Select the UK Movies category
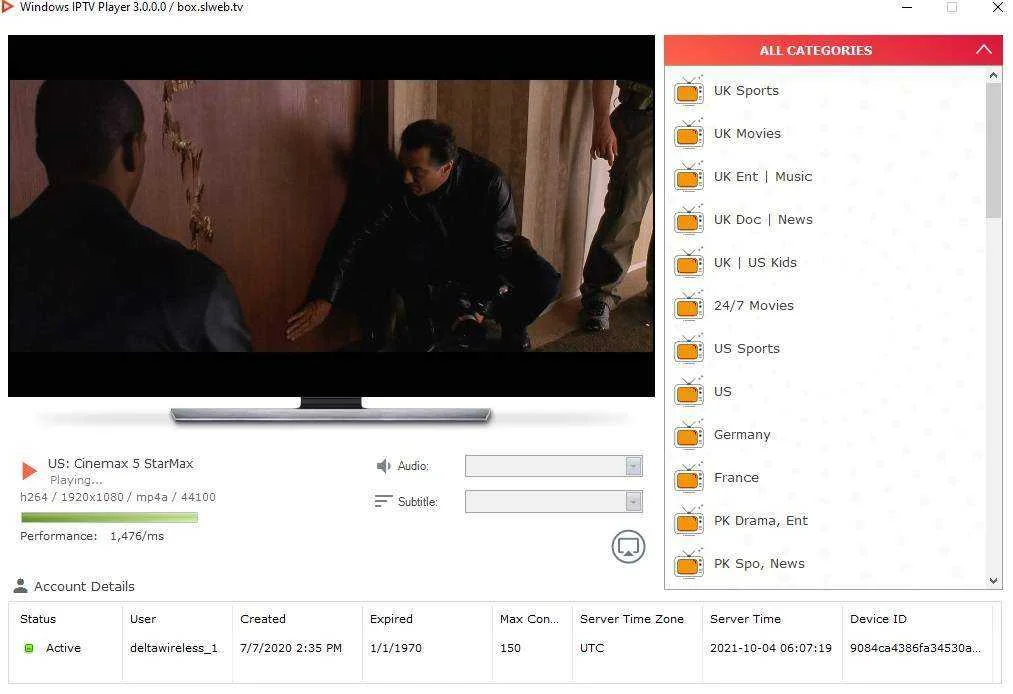The image size is (1013, 694). click(747, 134)
